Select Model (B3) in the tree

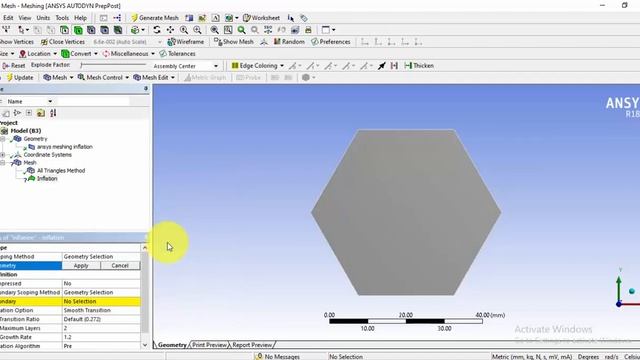tap(26, 131)
